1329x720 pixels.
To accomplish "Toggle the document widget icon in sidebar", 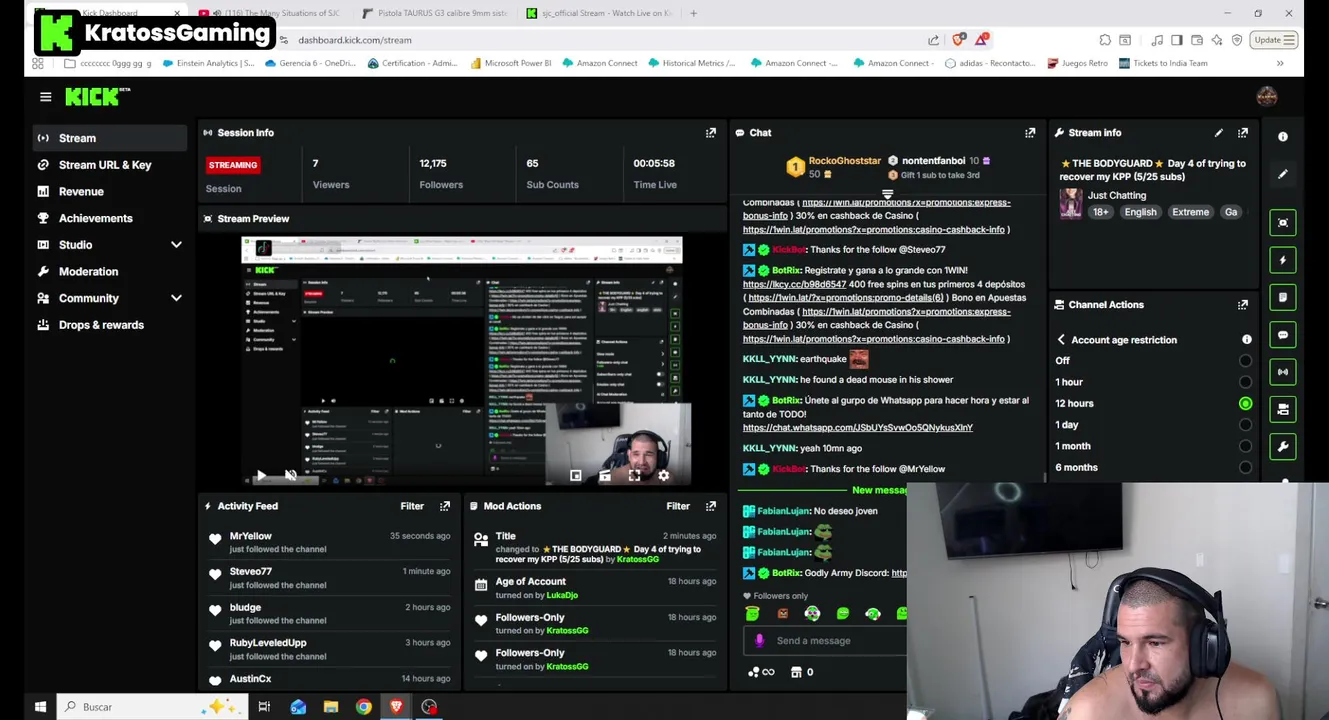I will (1283, 297).
